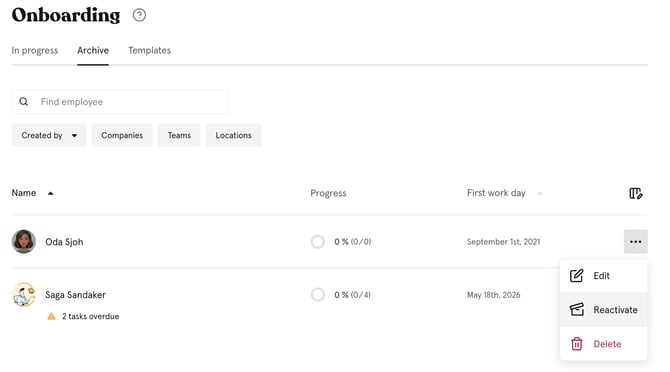Click the May 18th, 2026 date

pyautogui.click(x=494, y=295)
